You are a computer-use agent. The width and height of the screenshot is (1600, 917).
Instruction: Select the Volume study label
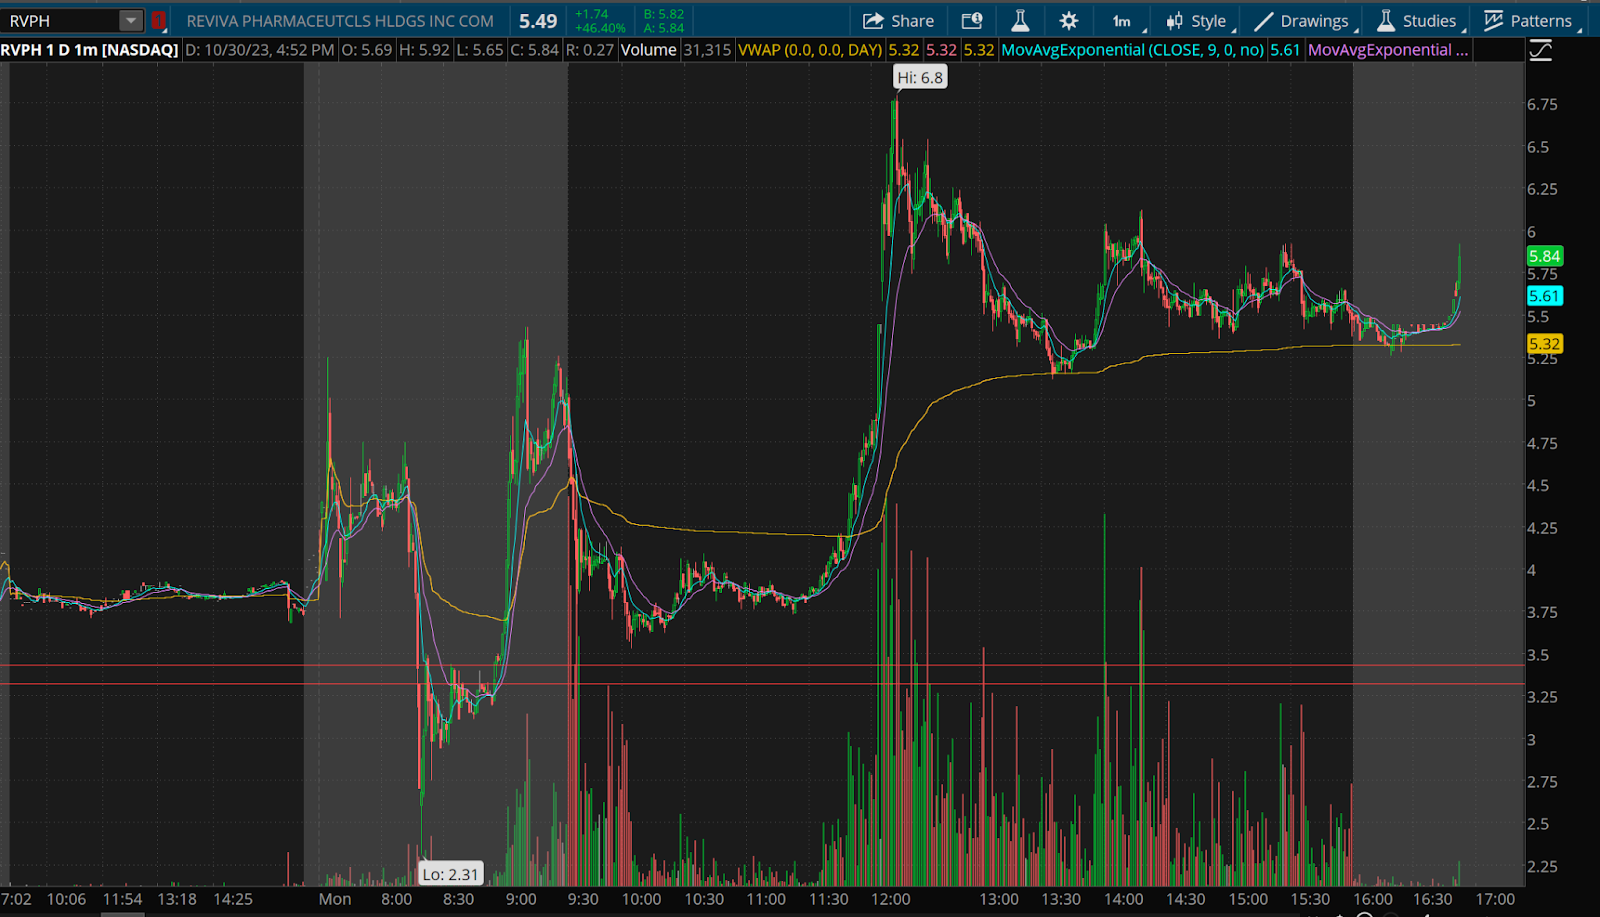point(648,50)
